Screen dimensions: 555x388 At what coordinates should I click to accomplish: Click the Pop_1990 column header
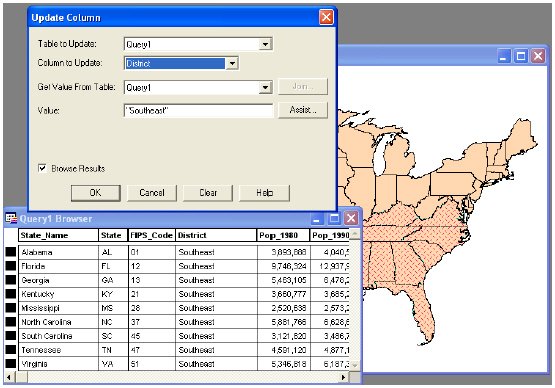point(330,235)
